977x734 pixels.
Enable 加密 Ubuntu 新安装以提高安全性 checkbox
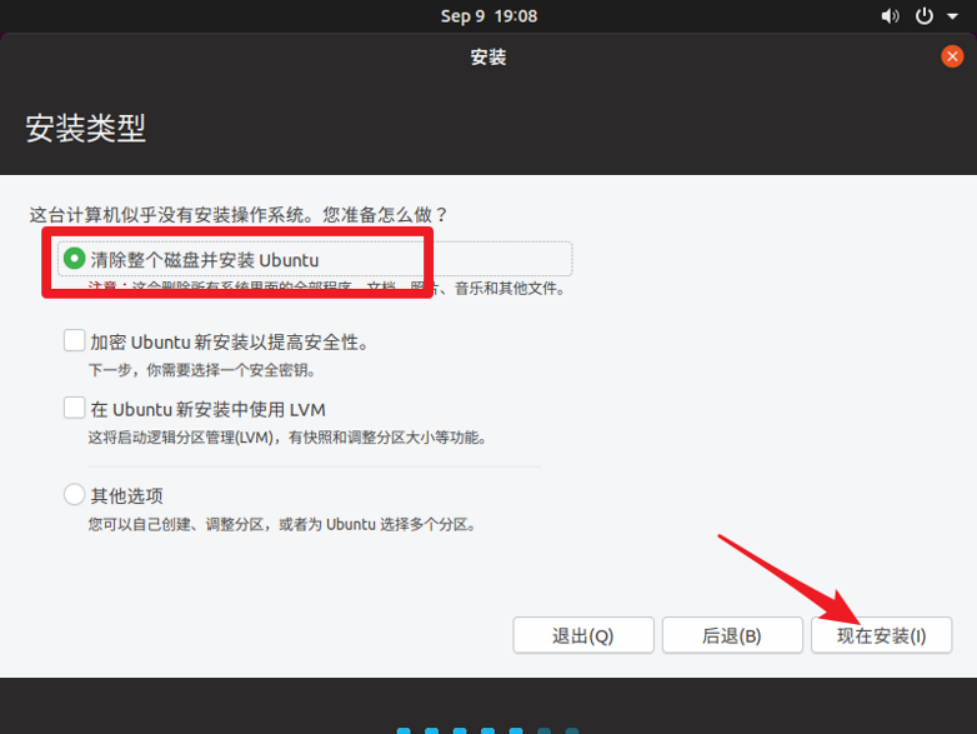point(74,341)
